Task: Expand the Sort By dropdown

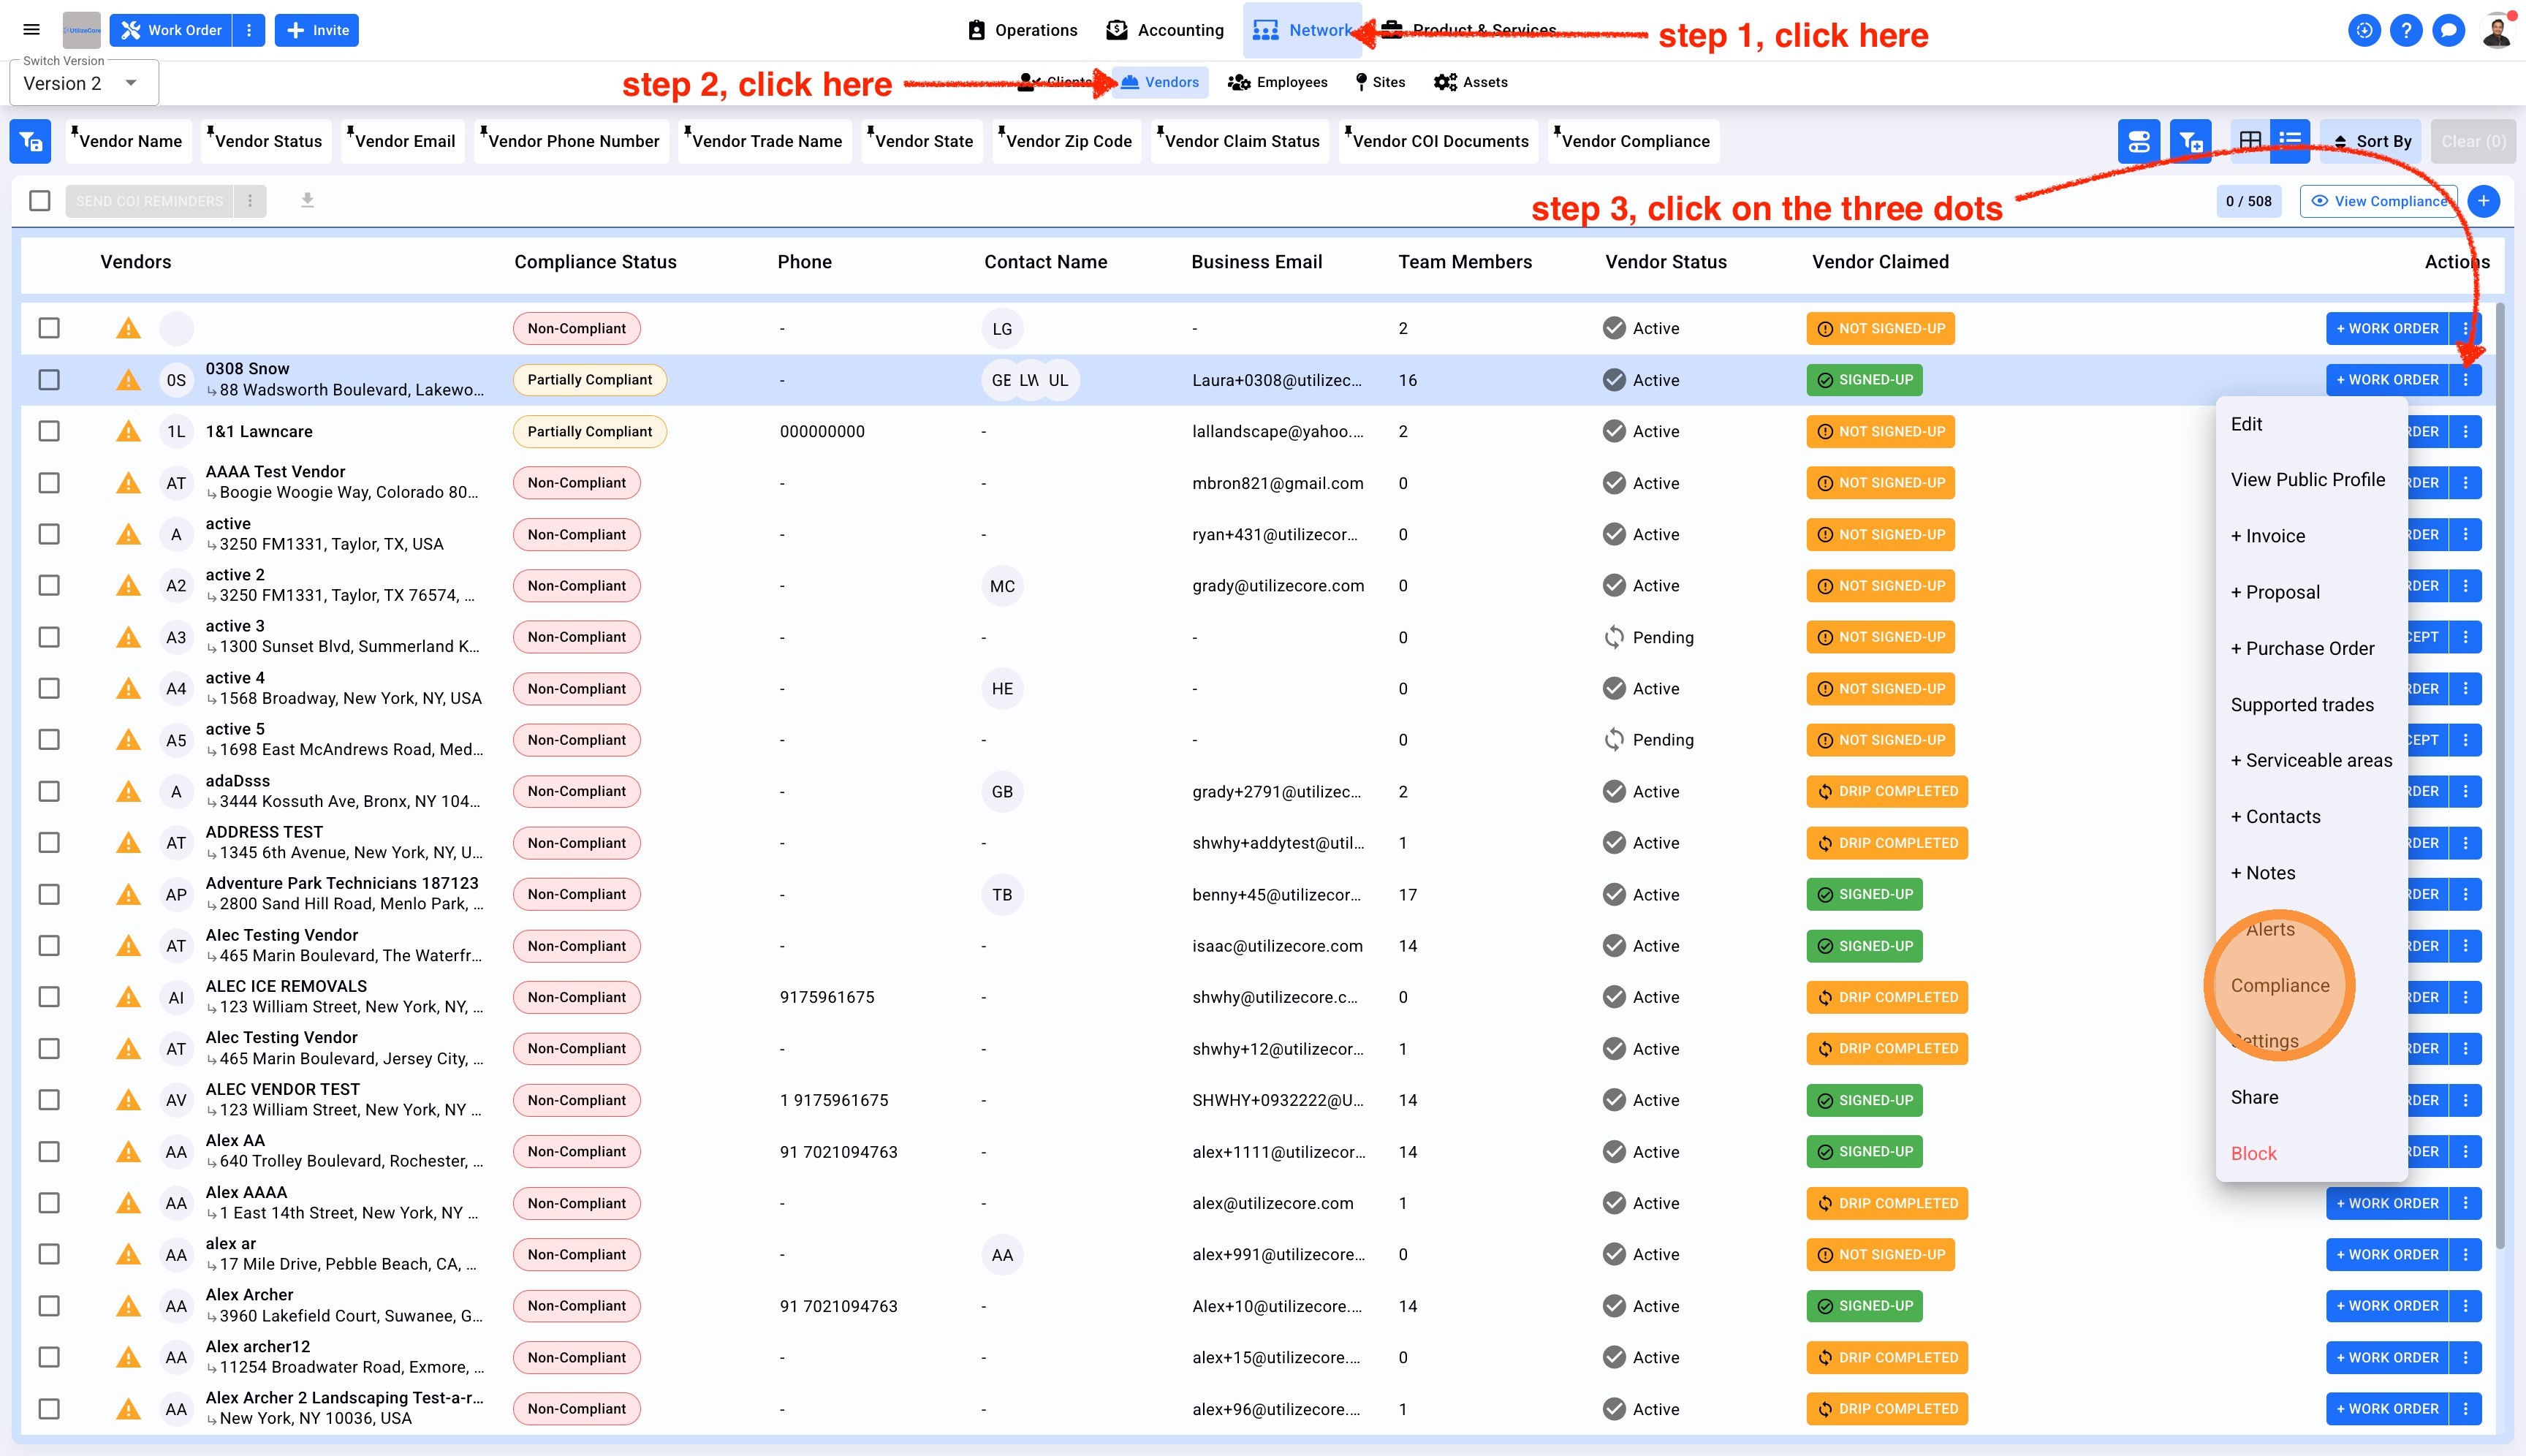Action: pyautogui.click(x=2371, y=141)
